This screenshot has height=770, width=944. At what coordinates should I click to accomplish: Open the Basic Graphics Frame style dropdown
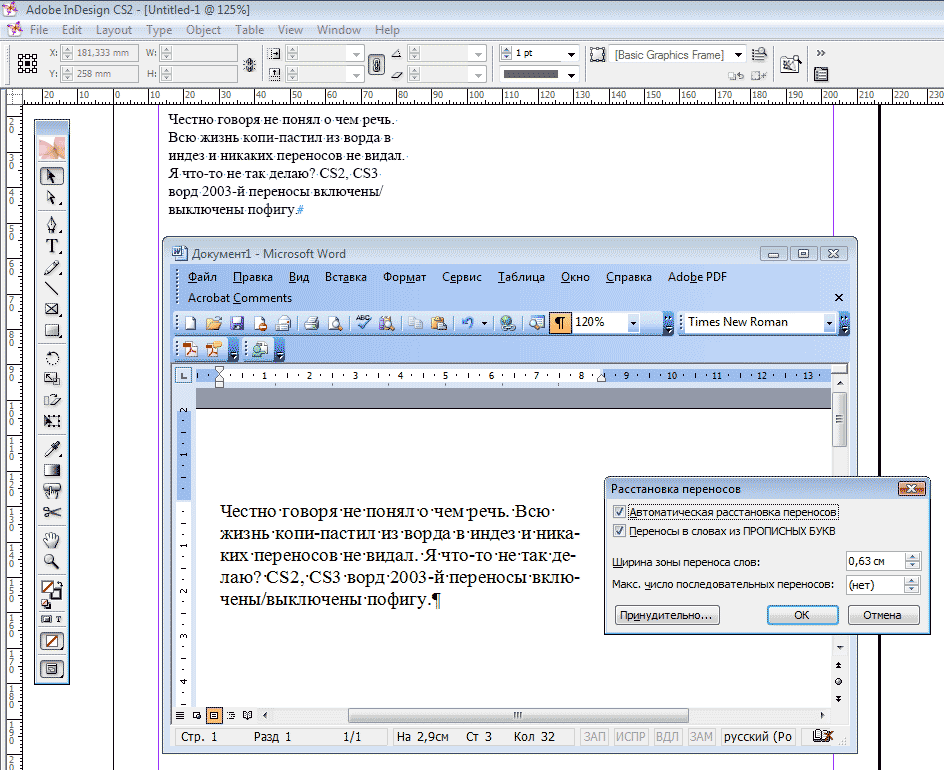(x=738, y=55)
